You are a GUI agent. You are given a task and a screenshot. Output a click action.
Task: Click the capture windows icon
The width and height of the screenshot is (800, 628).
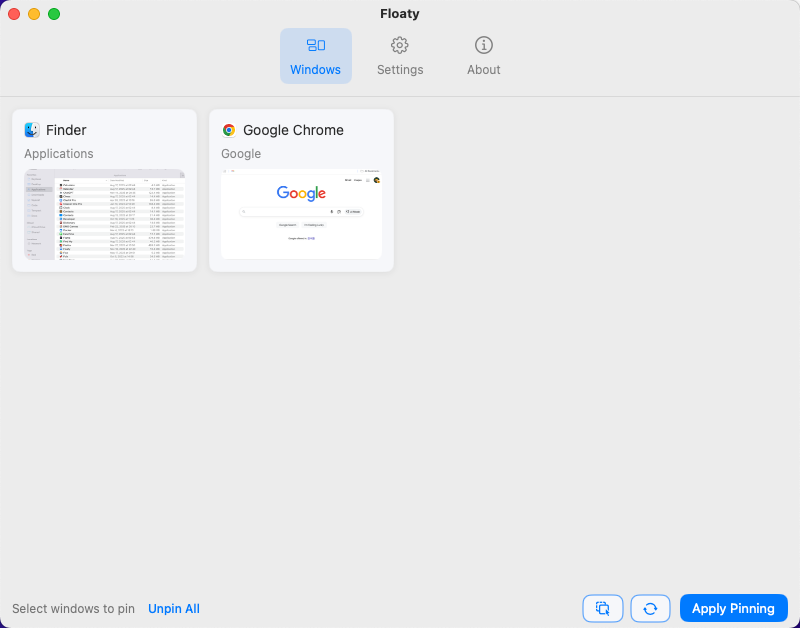tap(602, 608)
